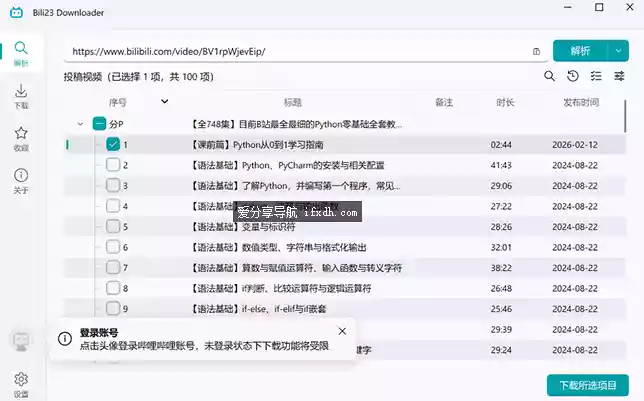The width and height of the screenshot is (644, 401).
Task: Check the checkbox for episode 4
Action: (x=113, y=206)
